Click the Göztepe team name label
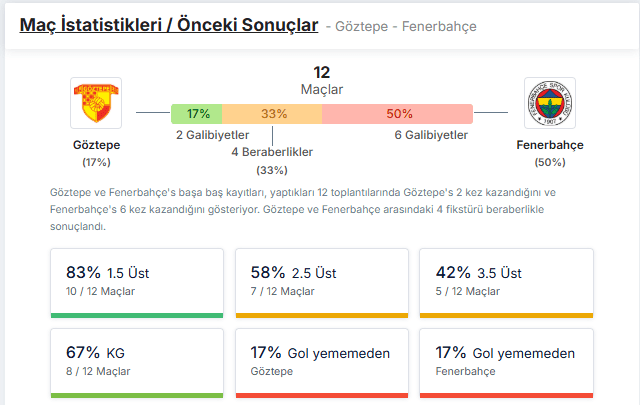The height and width of the screenshot is (405, 640). 96,145
